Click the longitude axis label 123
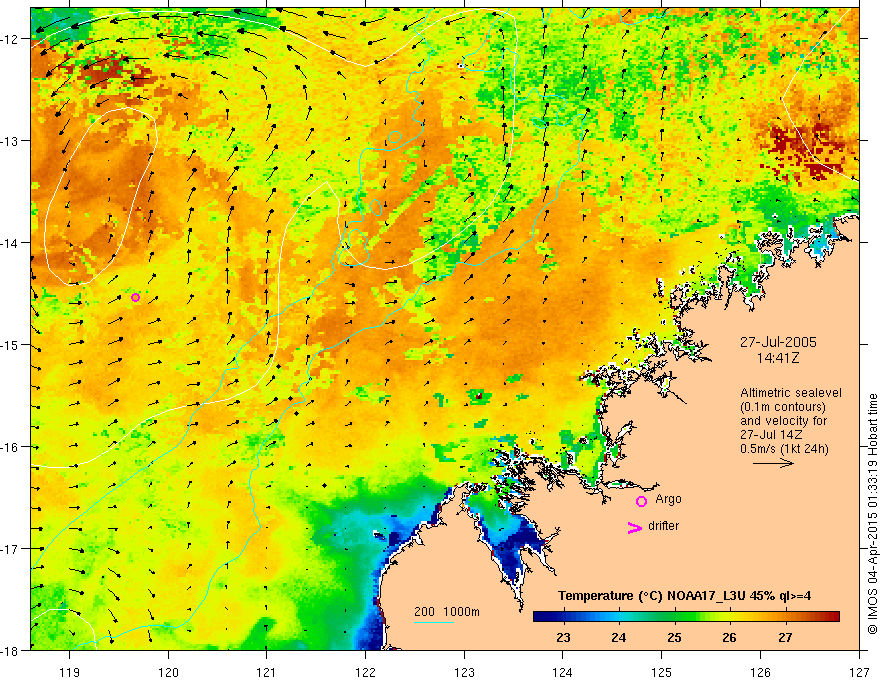This screenshot has width=880, height=680. [x=464, y=672]
